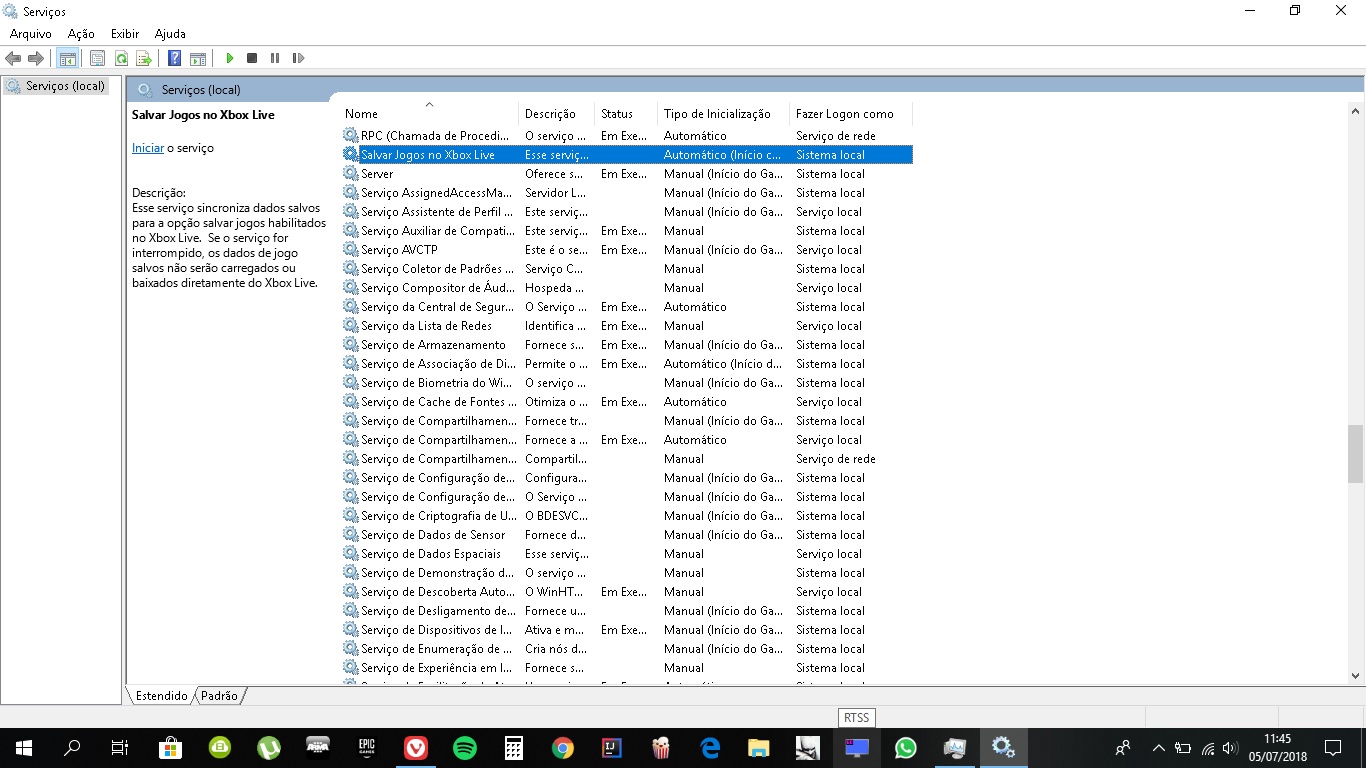1366x768 pixels.
Task: Open the Properties toolbar icon
Action: (97, 59)
